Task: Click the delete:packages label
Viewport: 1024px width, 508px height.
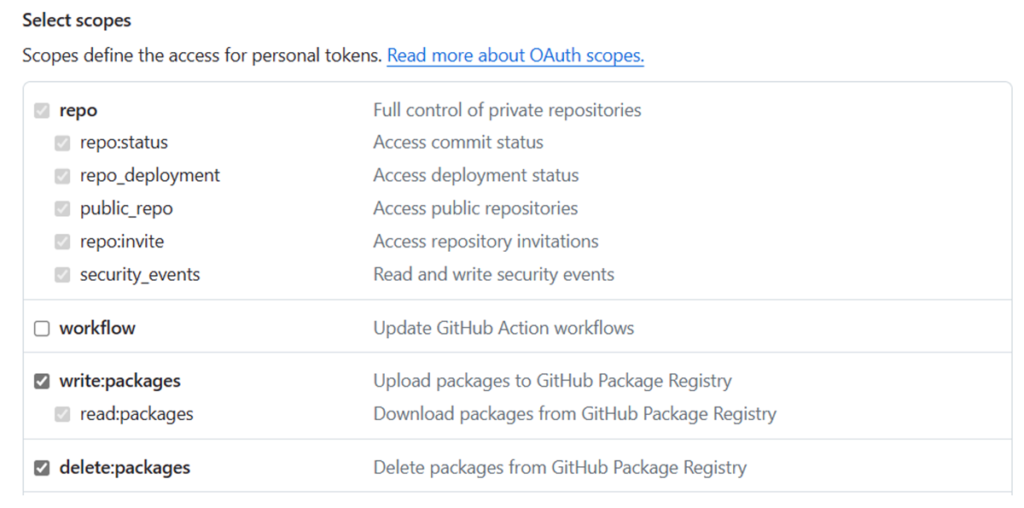Action: [x=125, y=468]
